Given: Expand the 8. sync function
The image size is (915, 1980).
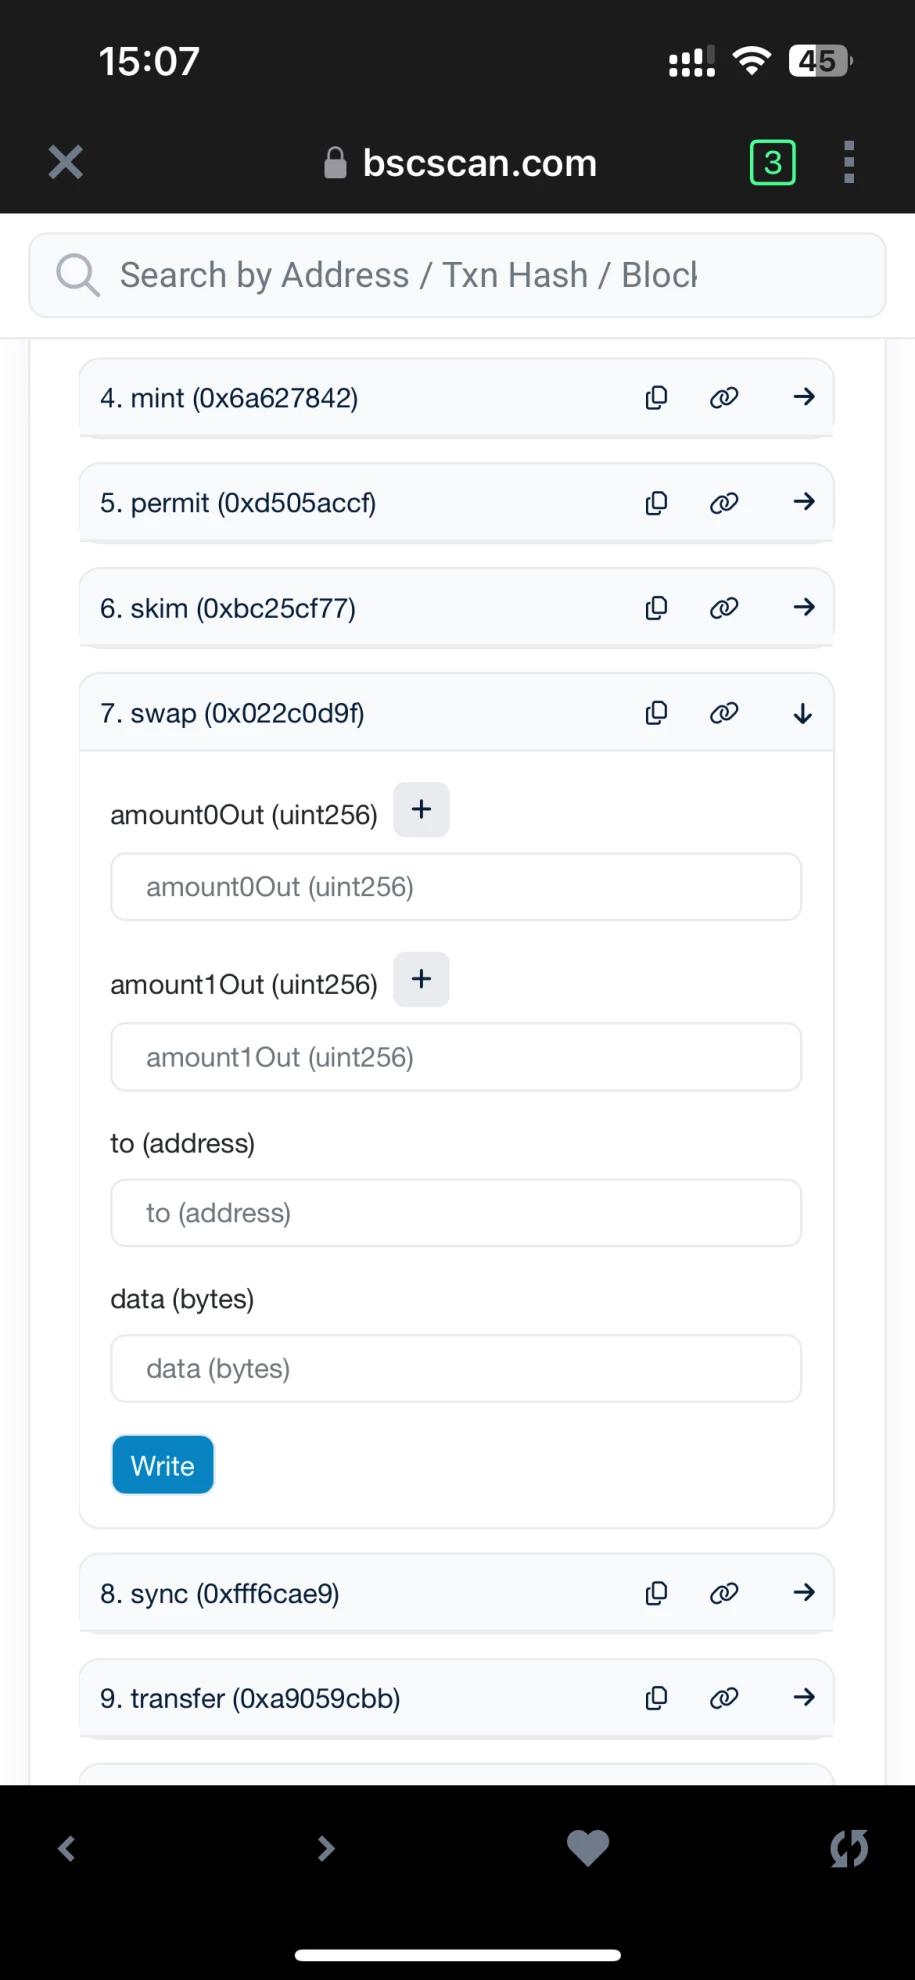Looking at the screenshot, I should tap(804, 1592).
